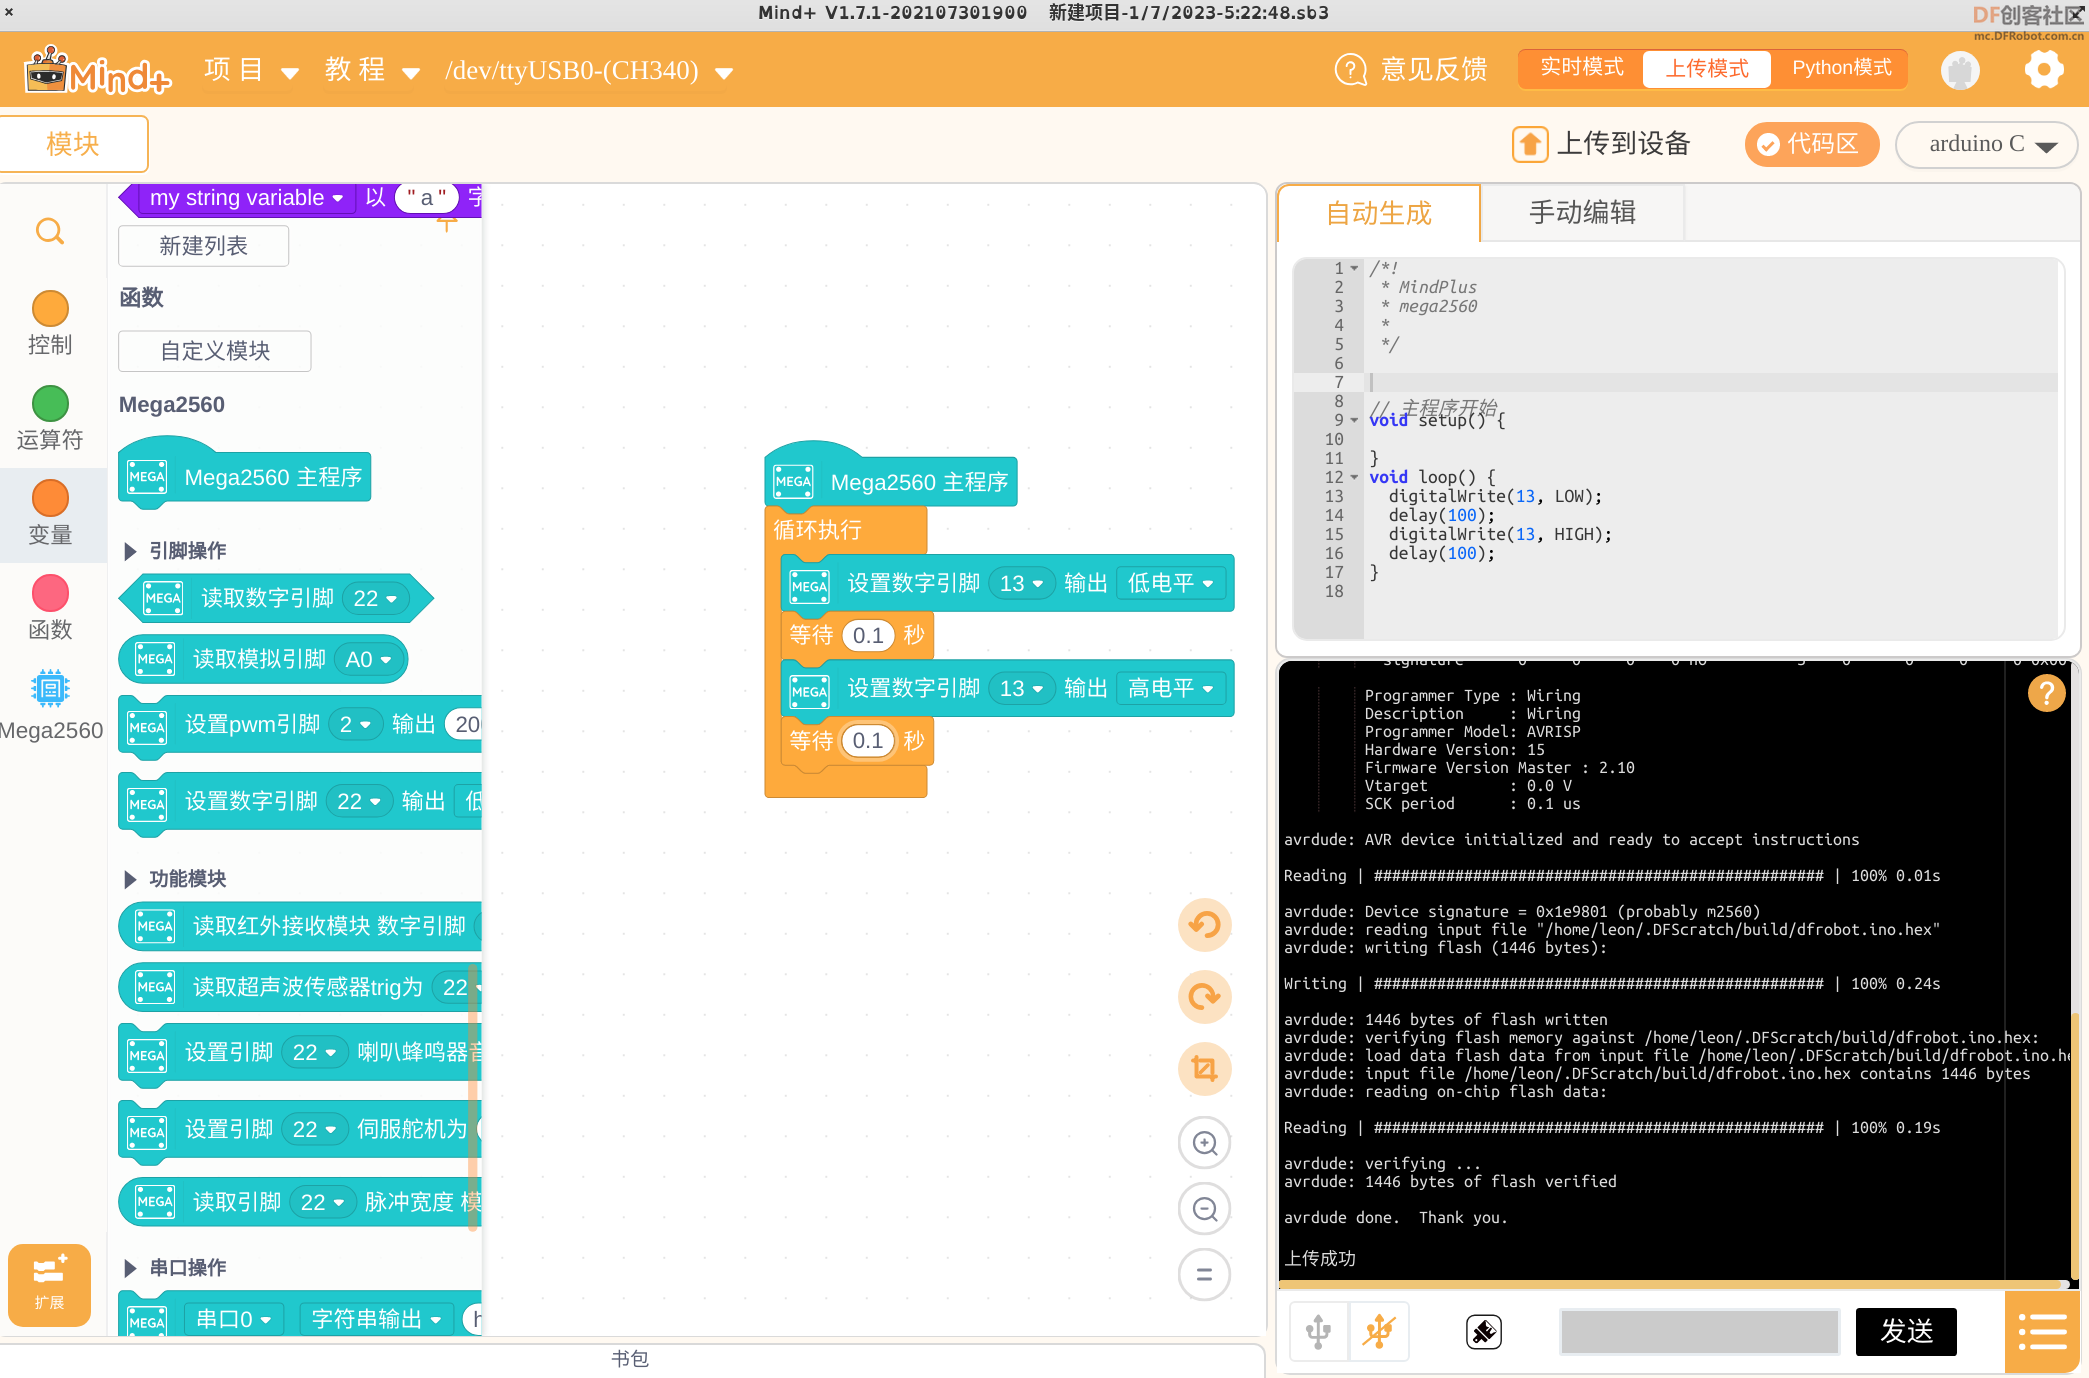The height and width of the screenshot is (1378, 2089).
Task: Click the 自定义模块 button
Action: (215, 351)
